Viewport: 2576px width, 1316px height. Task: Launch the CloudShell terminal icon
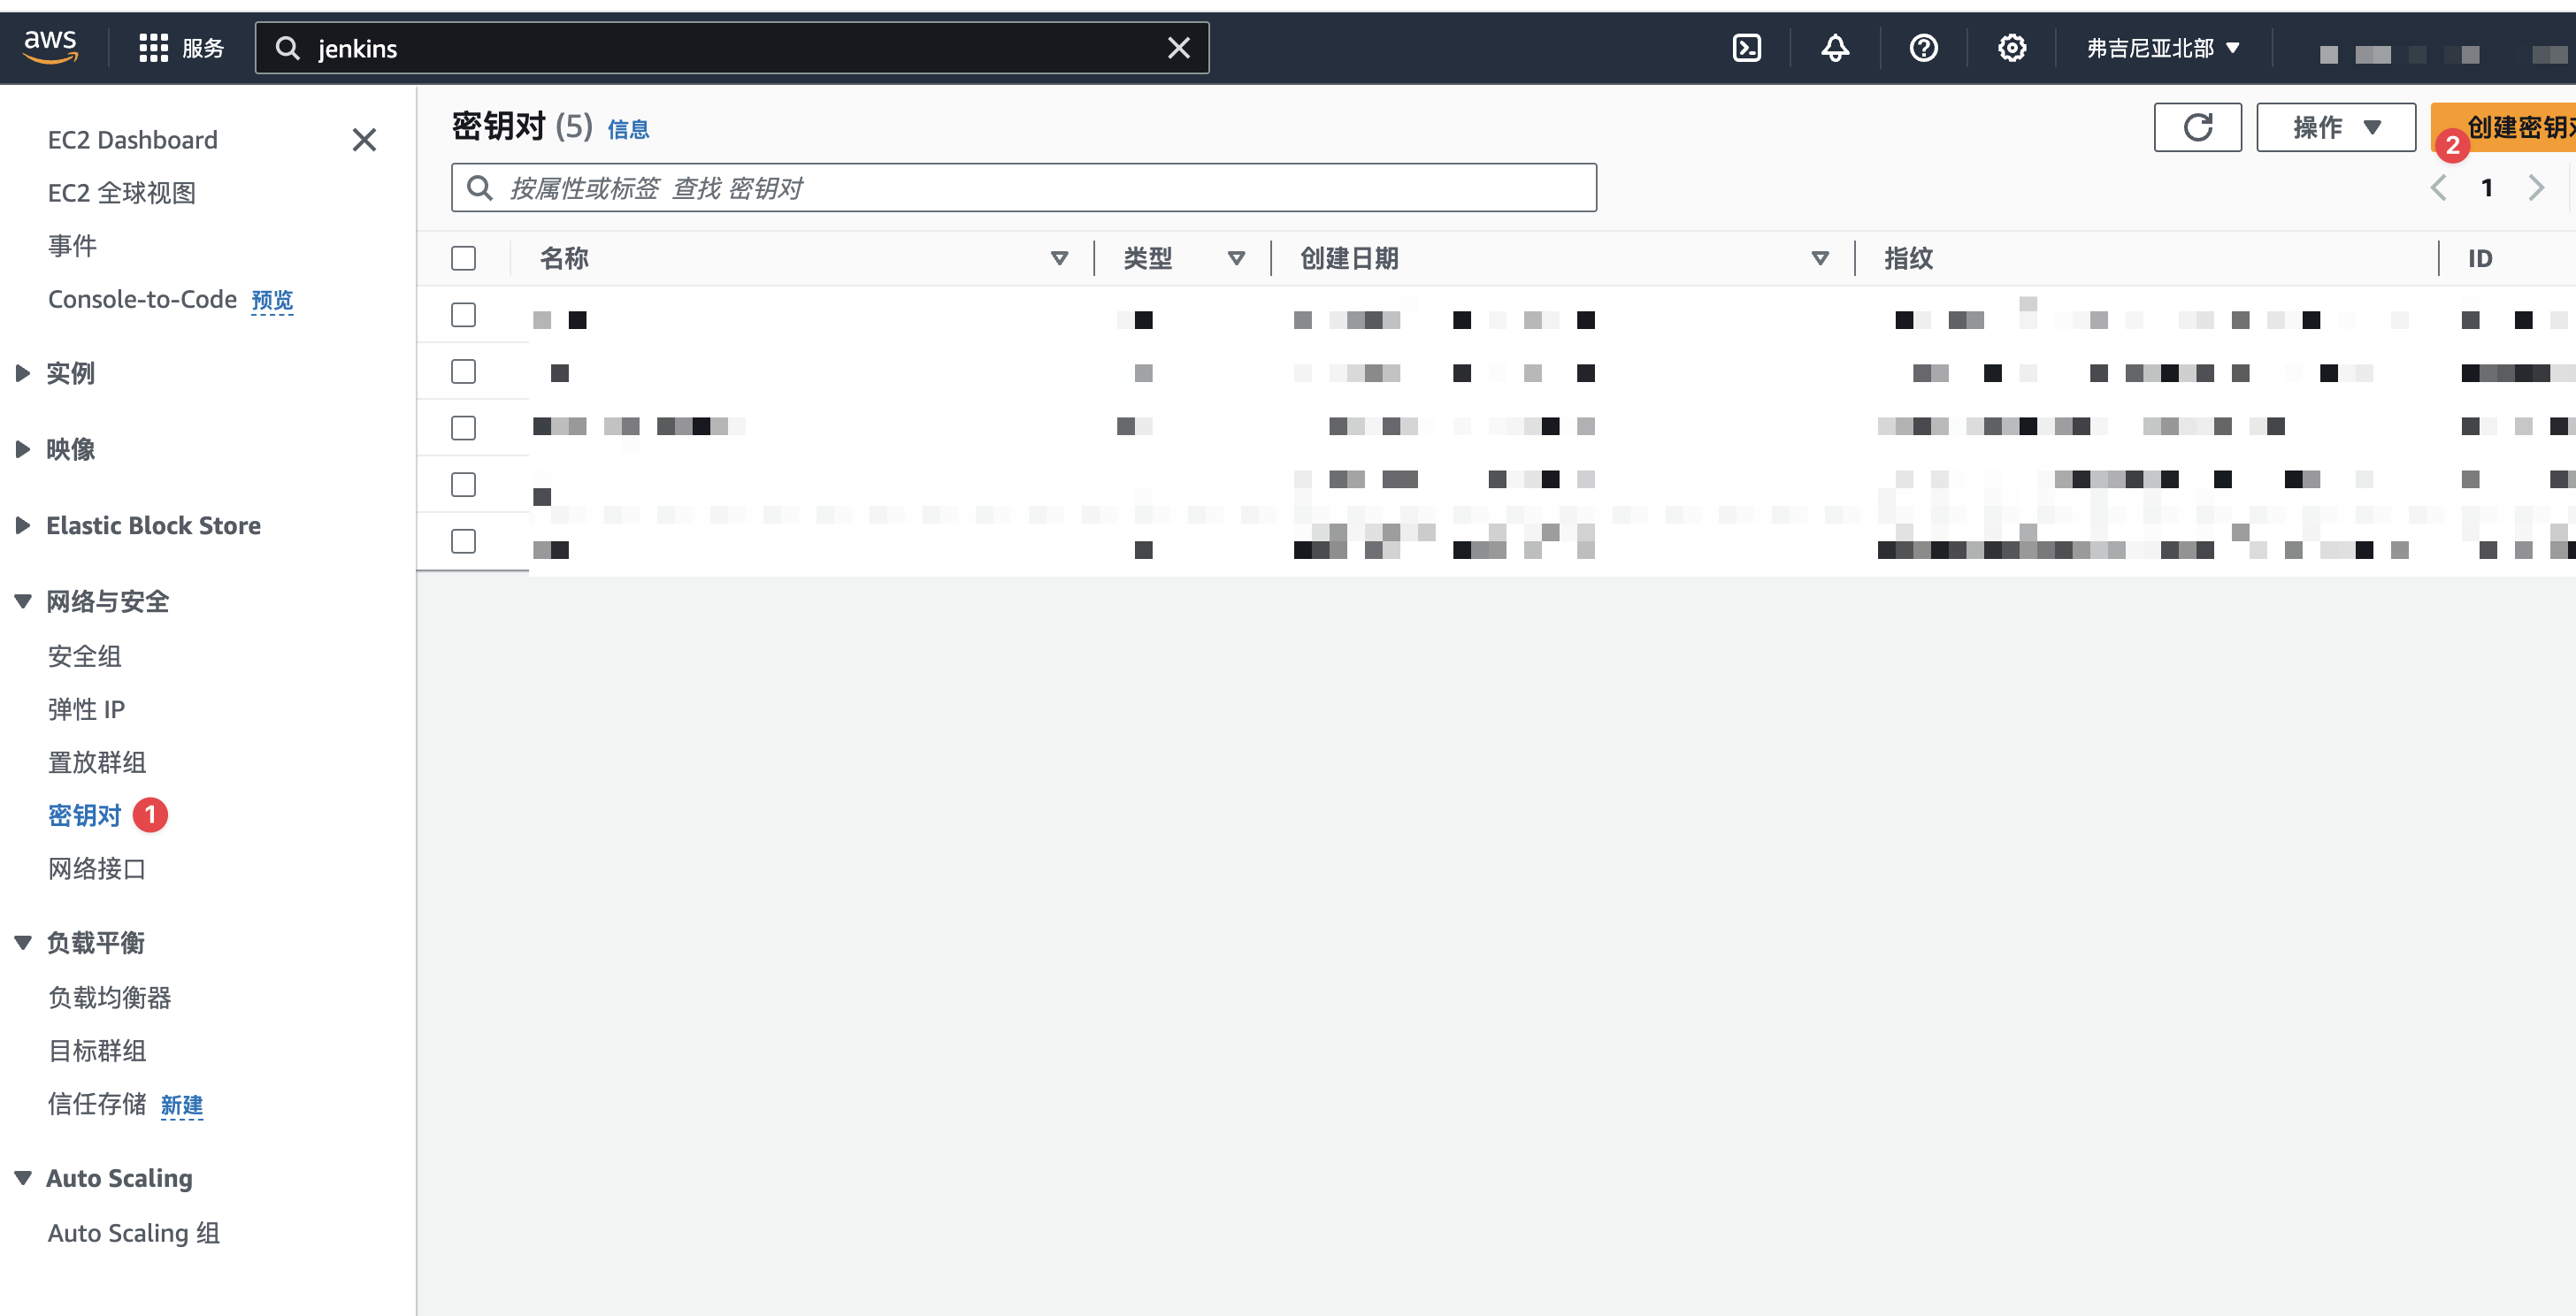(1747, 48)
